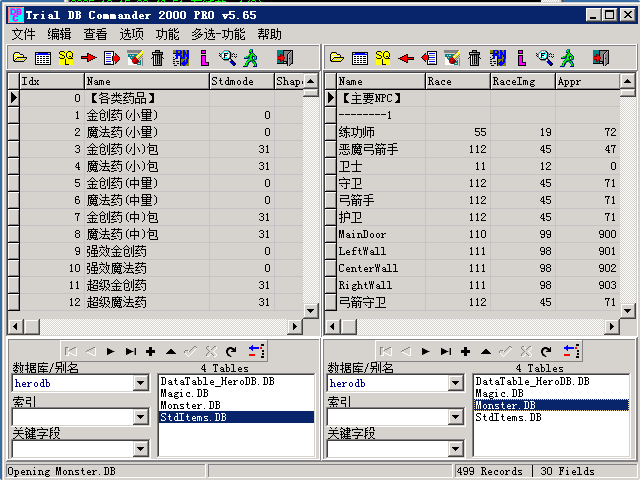Screen dimensions: 640x480
Task: Insert new record in left navigator
Action: [151, 351]
